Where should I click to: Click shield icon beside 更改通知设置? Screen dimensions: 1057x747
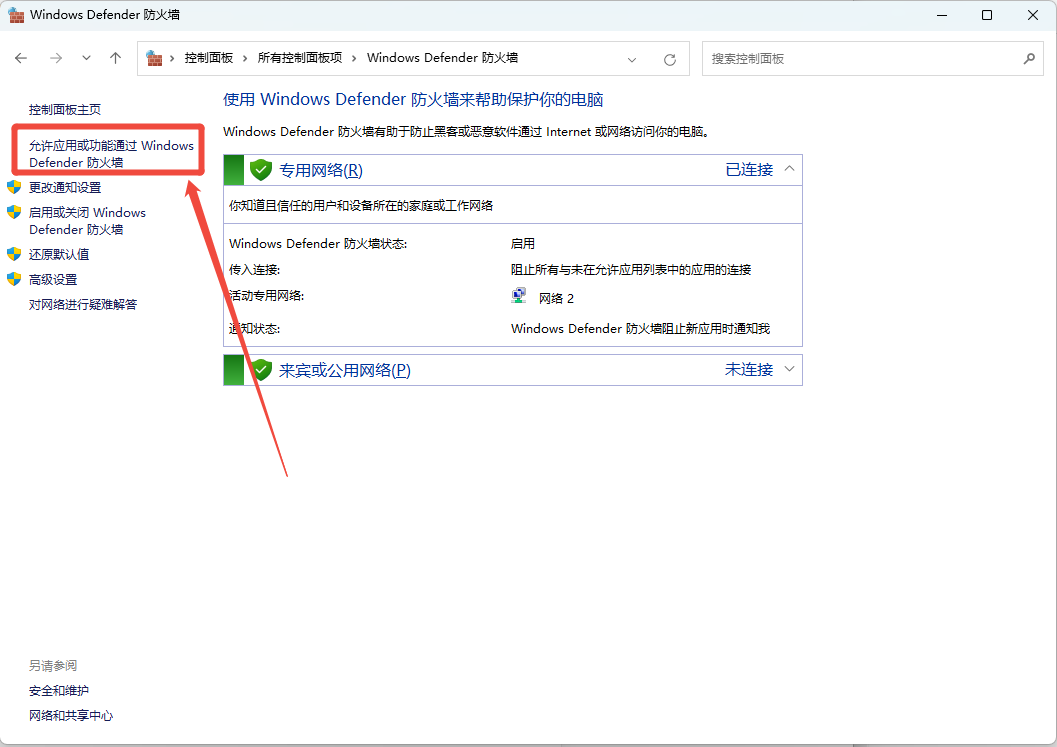pyautogui.click(x=14, y=187)
